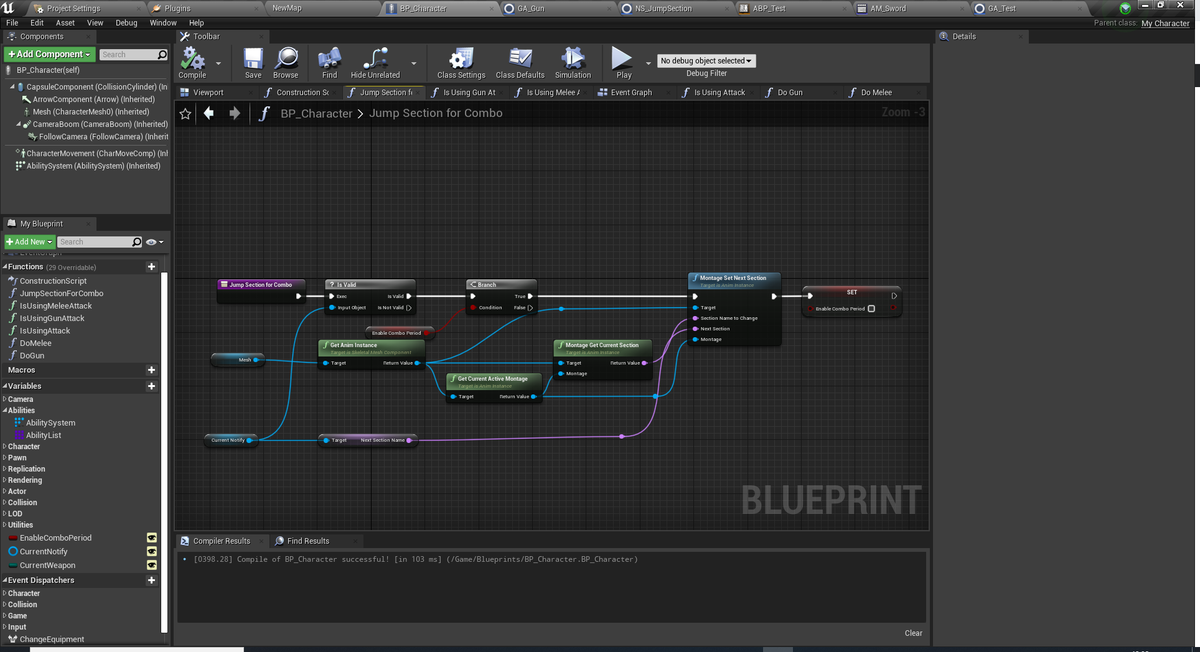Select the Get Anim Instance node header
Image resolution: width=1200 pixels, height=652 pixels.
point(371,345)
